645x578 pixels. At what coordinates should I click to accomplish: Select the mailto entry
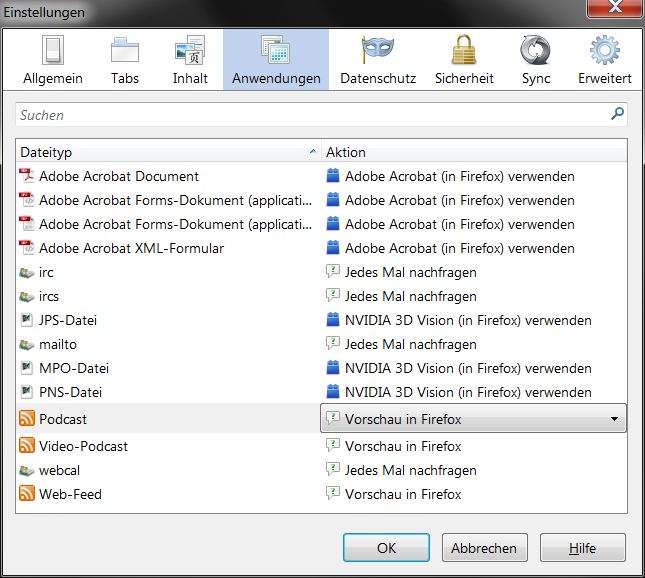[321, 344]
